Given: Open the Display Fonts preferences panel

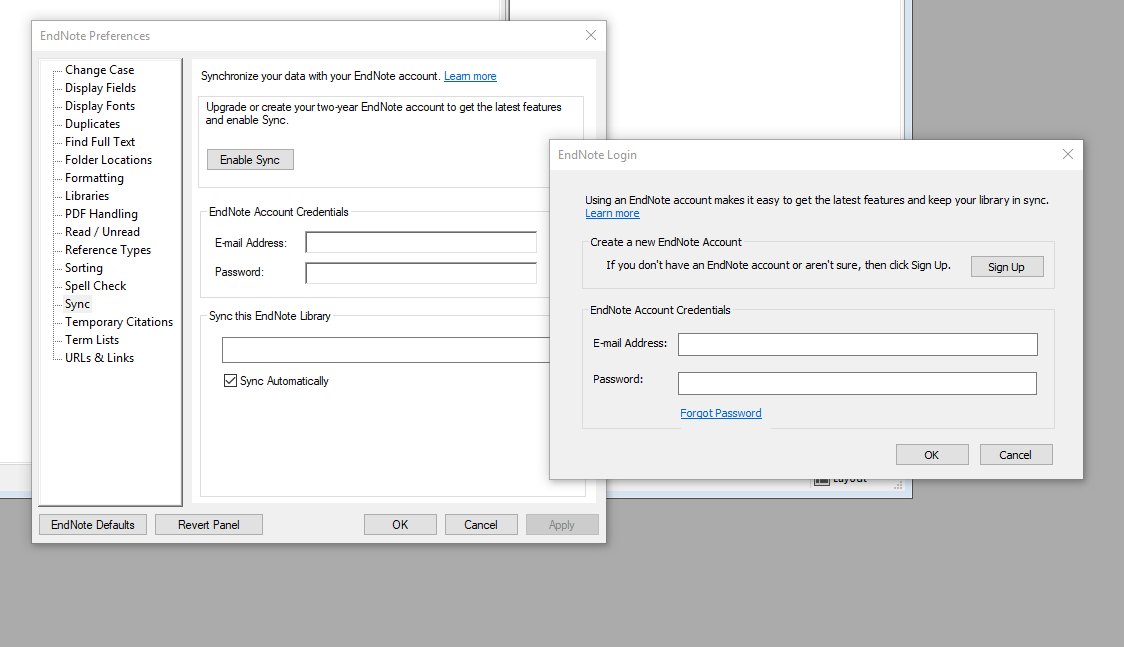Looking at the screenshot, I should [100, 106].
